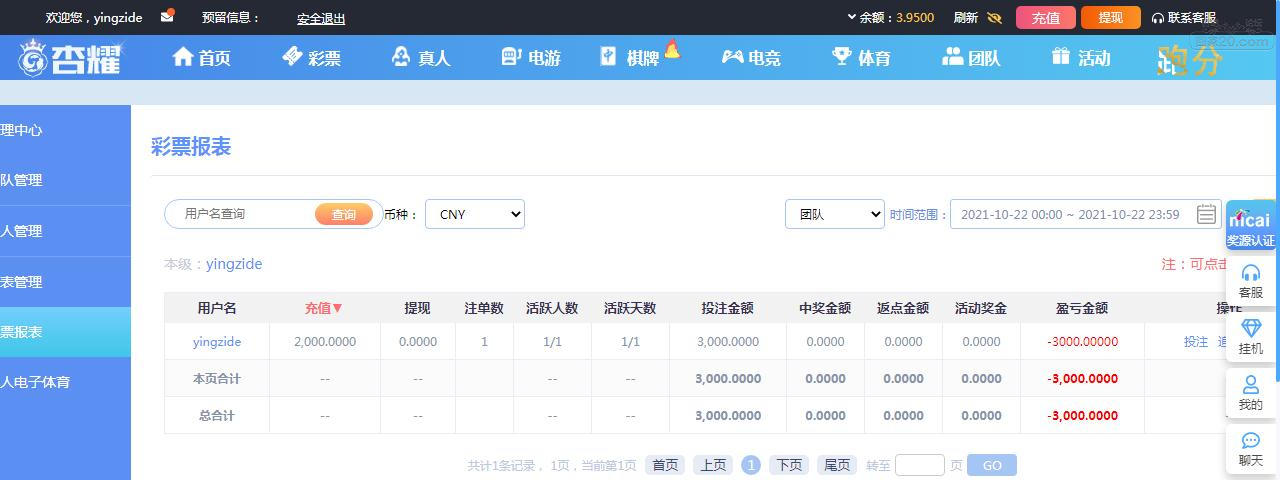Image resolution: width=1280 pixels, height=480 pixels.
Task: Open 客服 headset floating icon
Action: point(1251,282)
